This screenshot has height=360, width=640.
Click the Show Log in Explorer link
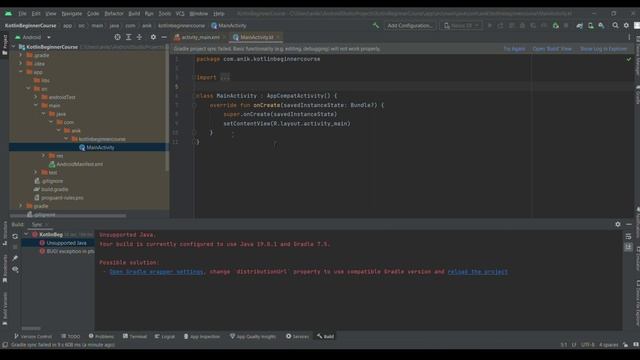[x=603, y=49]
